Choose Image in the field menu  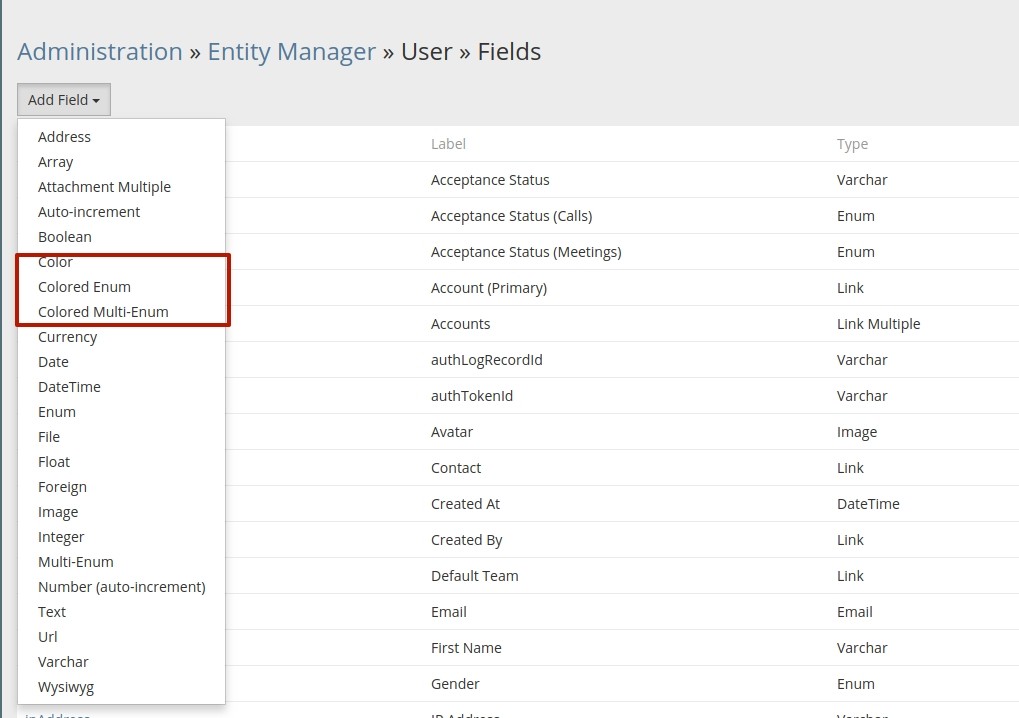coord(58,512)
